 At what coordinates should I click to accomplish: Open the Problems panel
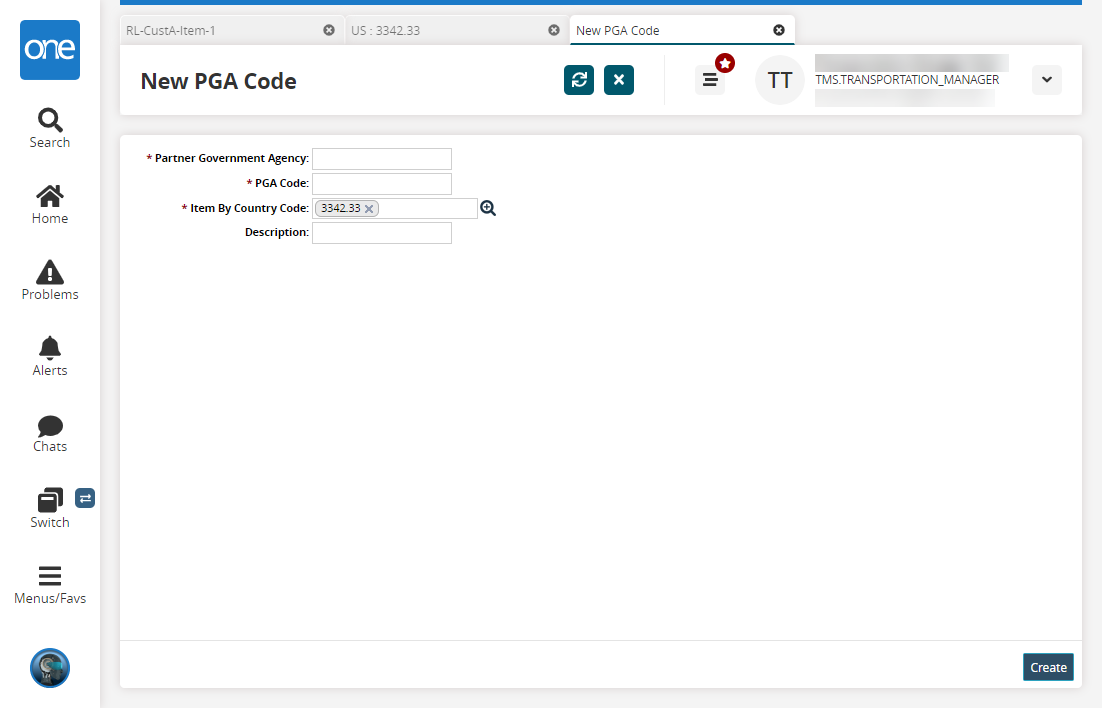point(50,281)
